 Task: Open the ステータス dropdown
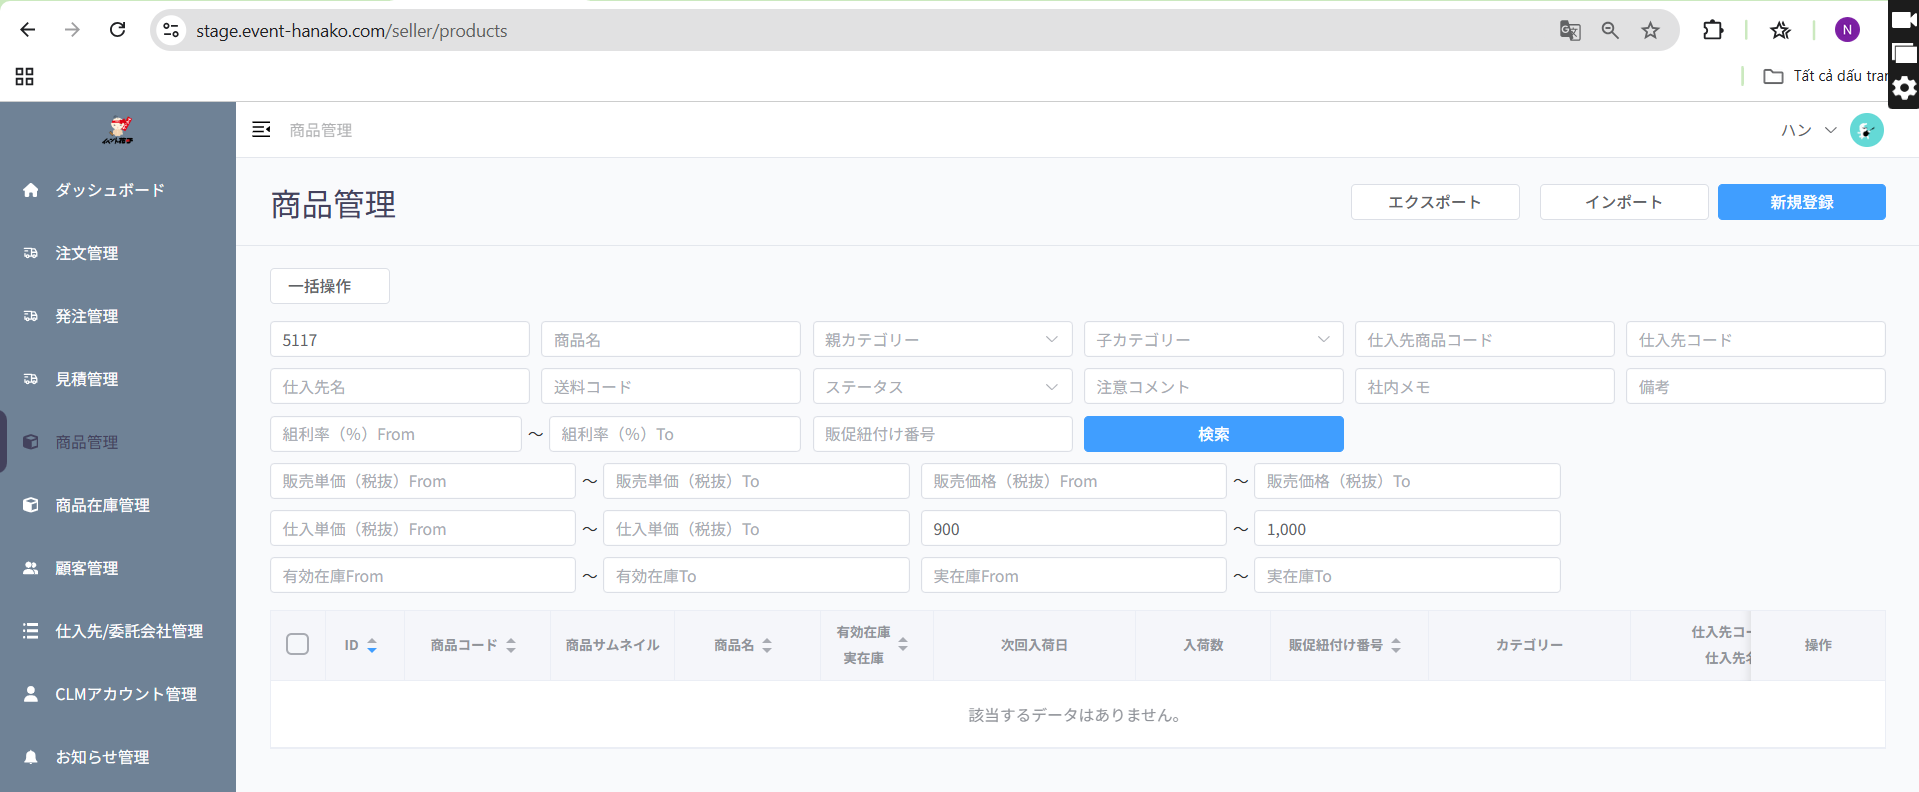942,387
